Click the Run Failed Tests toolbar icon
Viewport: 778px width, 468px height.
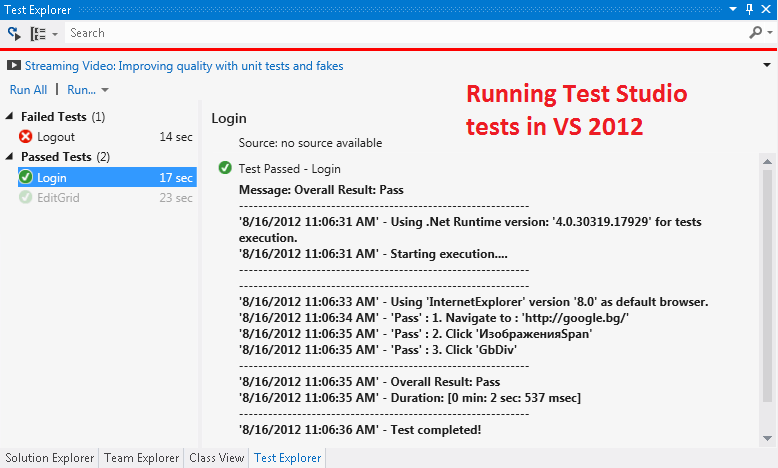(14, 34)
